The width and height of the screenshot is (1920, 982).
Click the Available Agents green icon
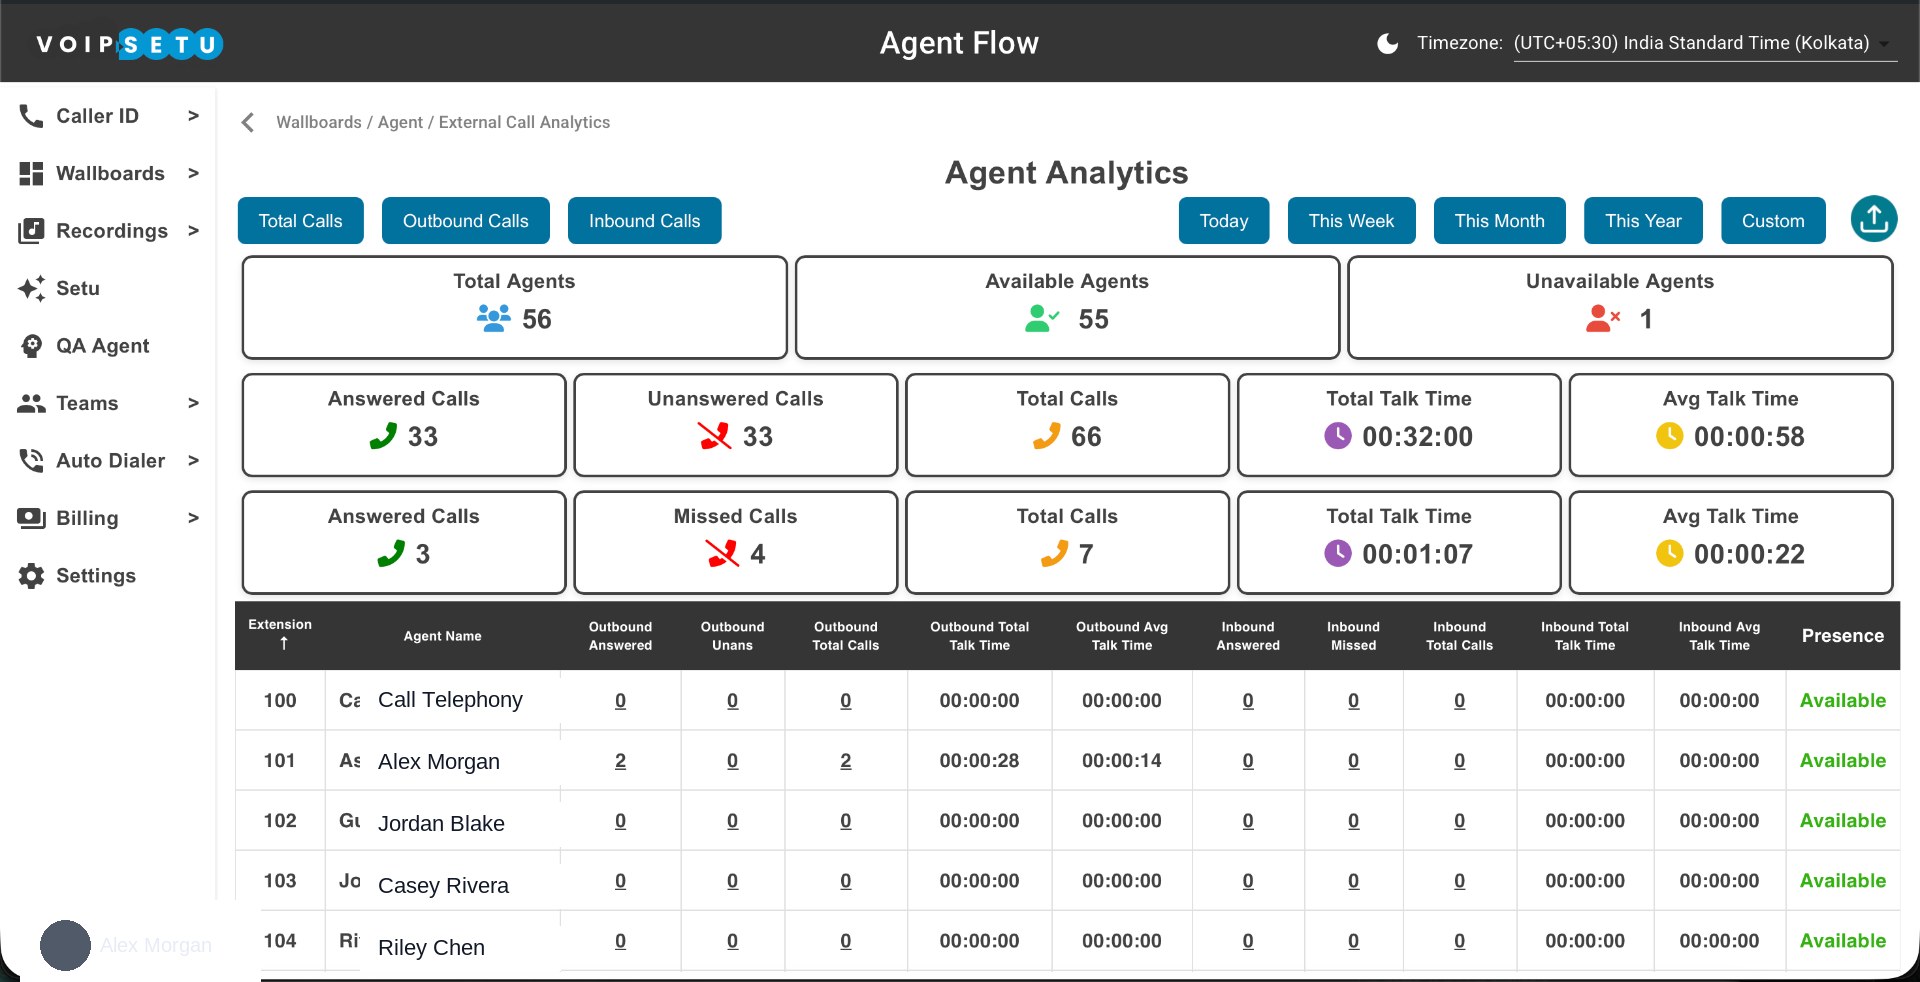1042,319
